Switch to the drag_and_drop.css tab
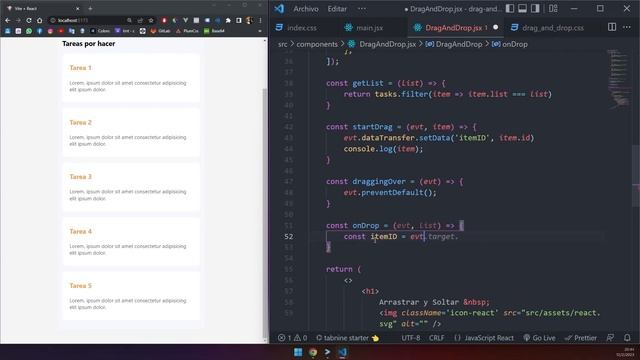Viewport: 640px width, 360px height. click(547, 28)
